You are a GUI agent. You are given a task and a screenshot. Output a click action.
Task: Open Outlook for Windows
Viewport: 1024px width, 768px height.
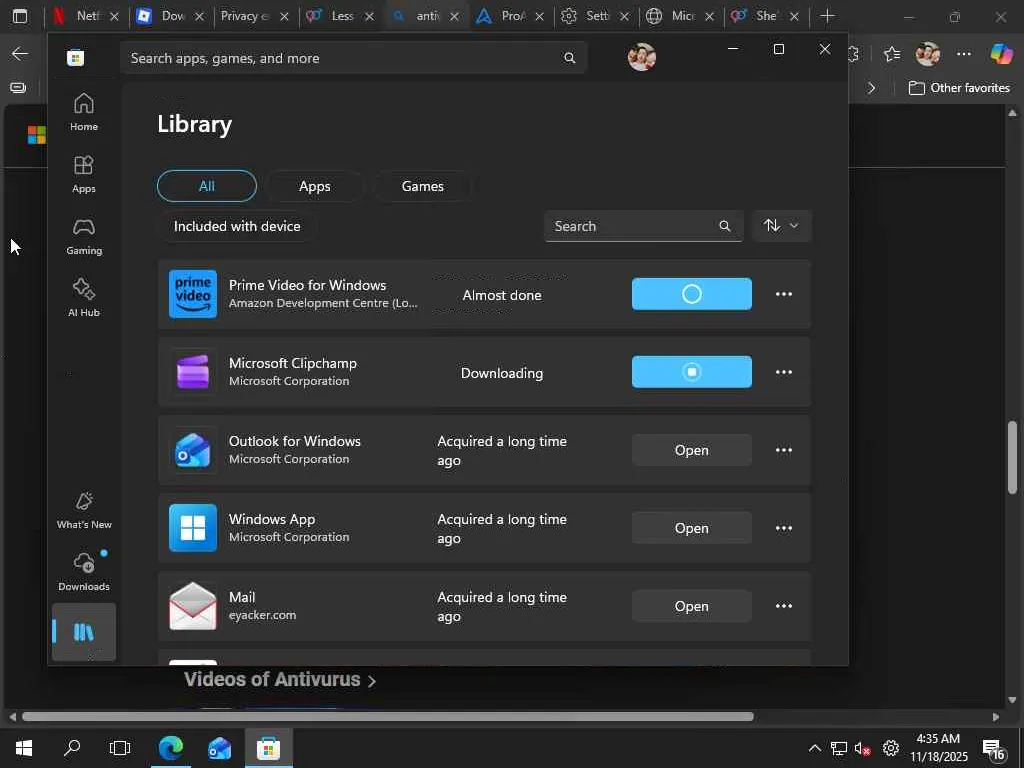(692, 450)
